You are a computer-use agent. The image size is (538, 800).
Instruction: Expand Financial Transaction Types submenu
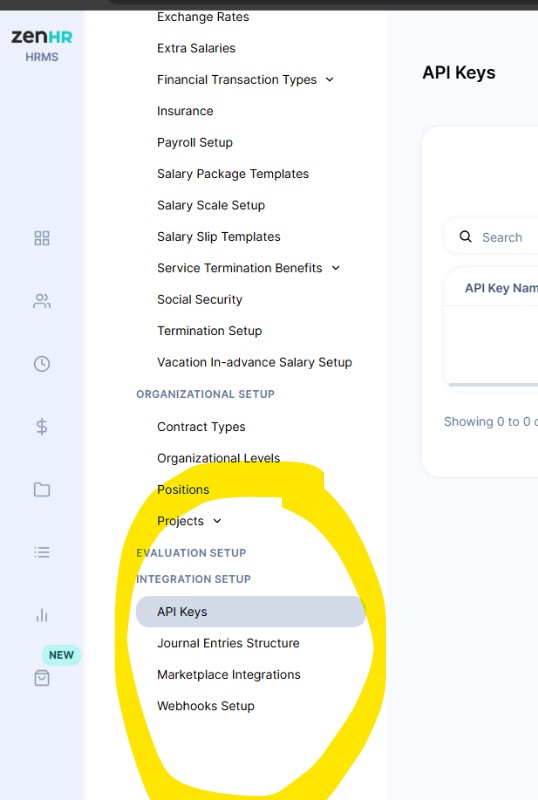click(x=330, y=80)
